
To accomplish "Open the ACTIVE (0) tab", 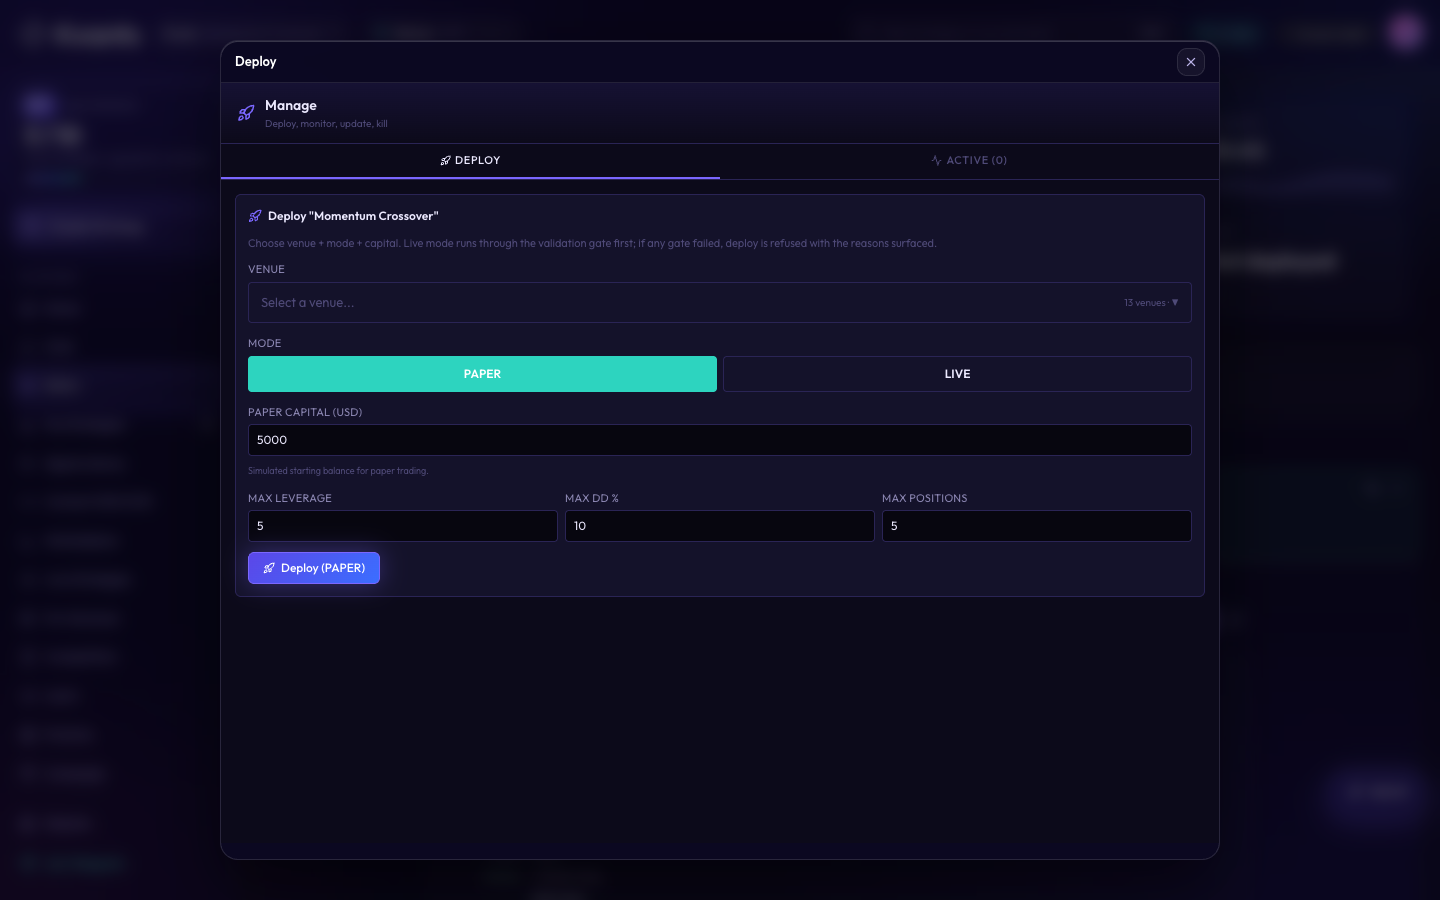I will pos(969,161).
